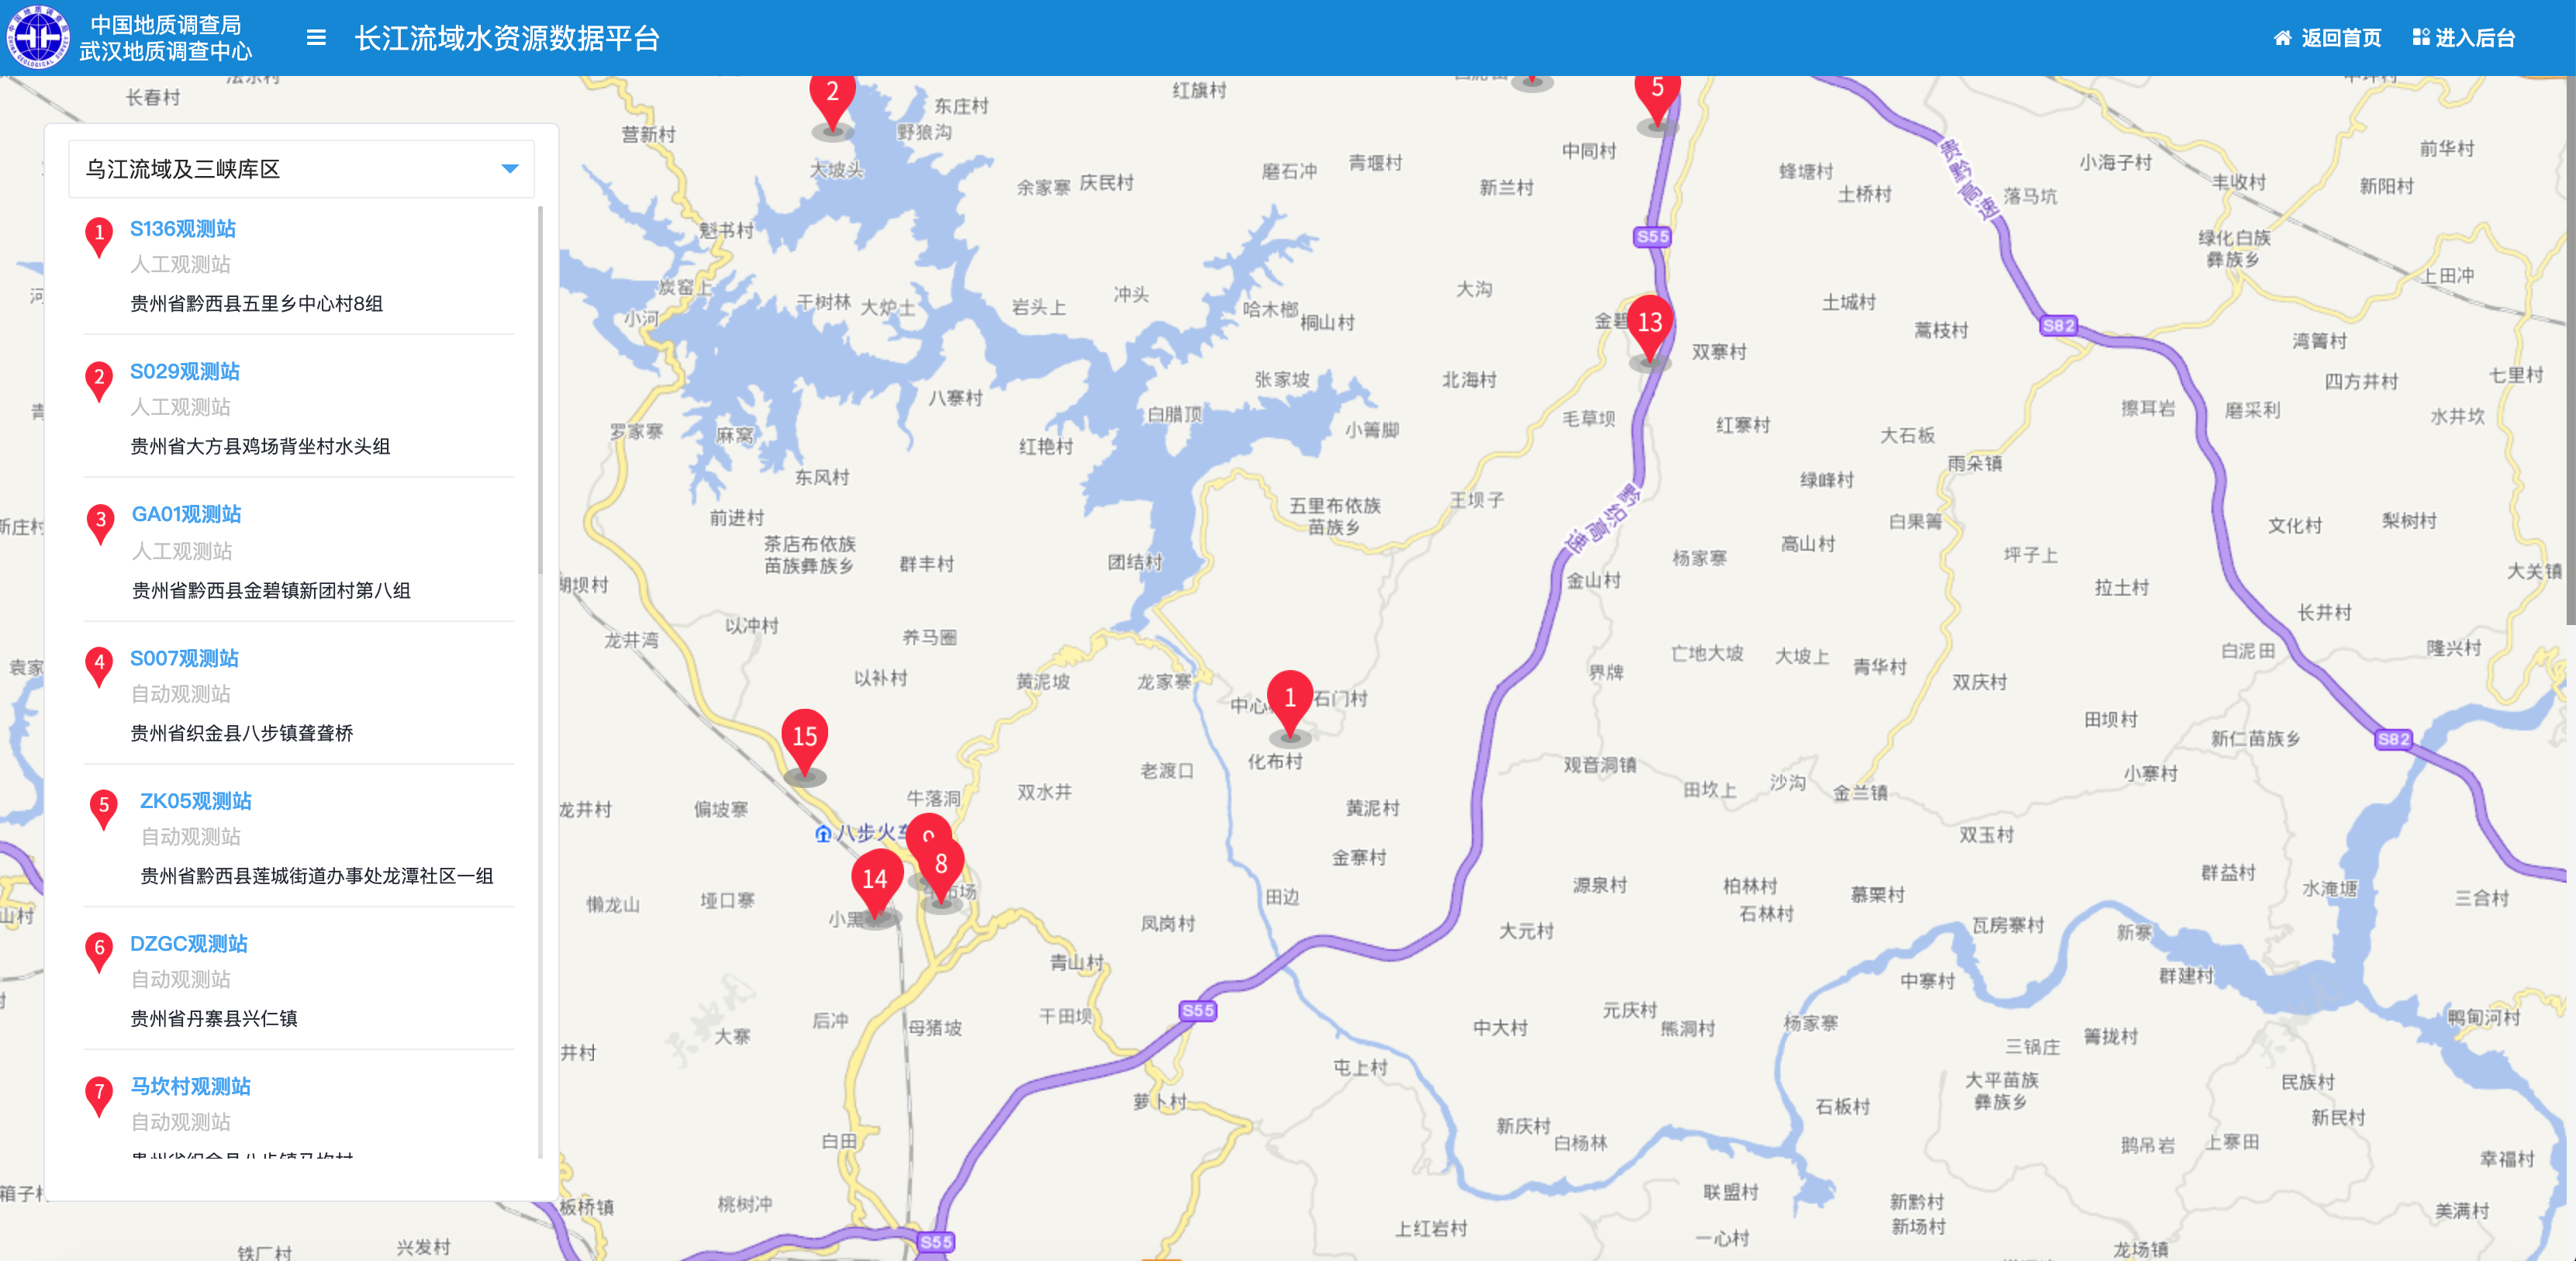This screenshot has width=2576, height=1261.
Task: Click the grid icon beside 进入后台
Action: pos(2421,37)
